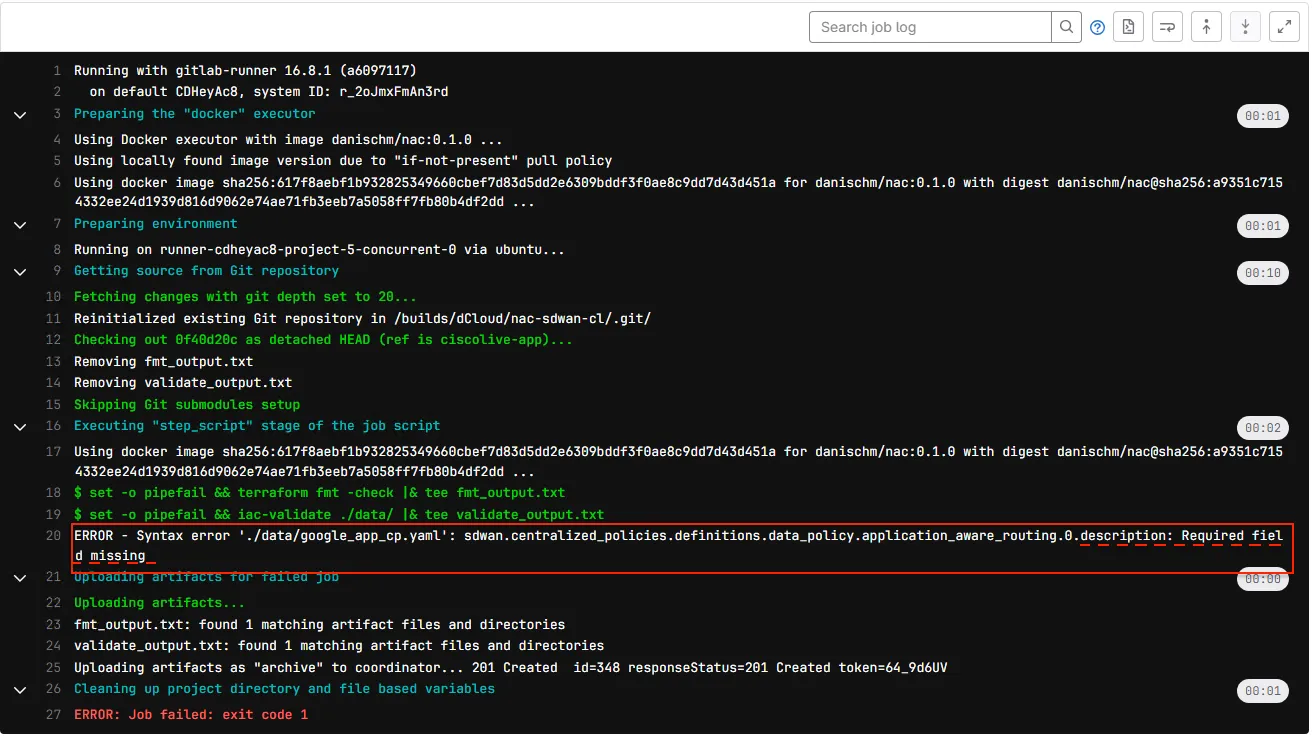This screenshot has width=1313, height=738.
Task: Collapse the "Getting source from Git repository" section
Action: point(19,271)
